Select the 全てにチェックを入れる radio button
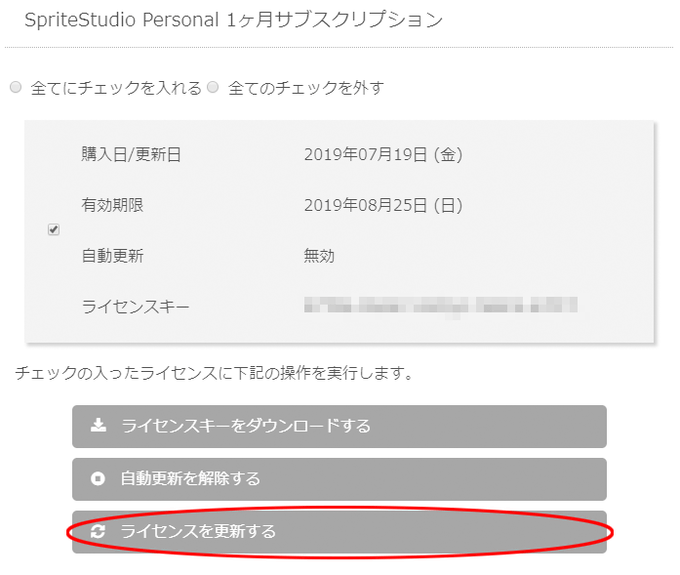Viewport: 680px width, 575px height. coord(16,87)
